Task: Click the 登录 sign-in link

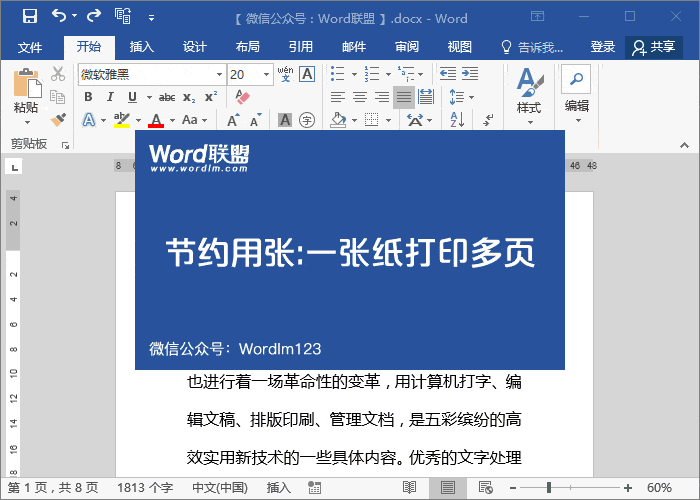Action: coord(603,47)
